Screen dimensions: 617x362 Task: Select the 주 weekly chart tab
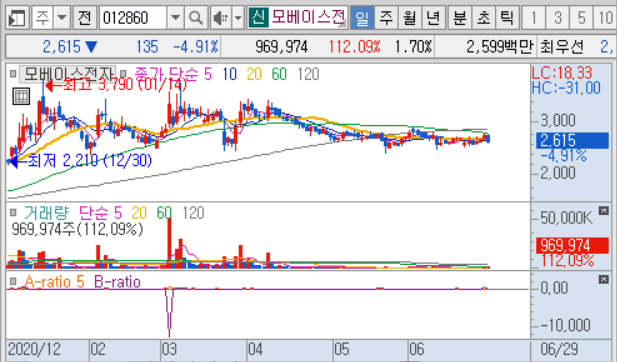pyautogui.click(x=386, y=18)
